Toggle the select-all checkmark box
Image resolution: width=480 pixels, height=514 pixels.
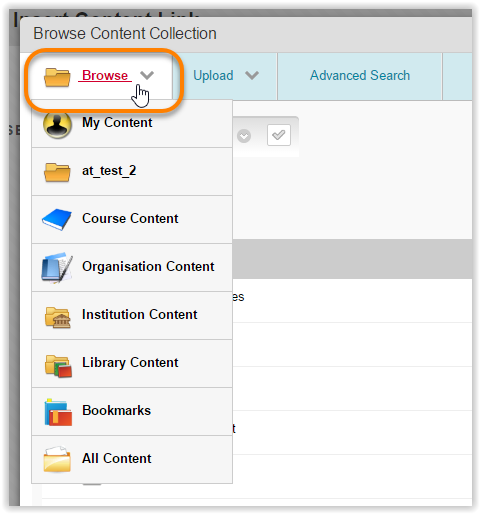click(x=279, y=135)
